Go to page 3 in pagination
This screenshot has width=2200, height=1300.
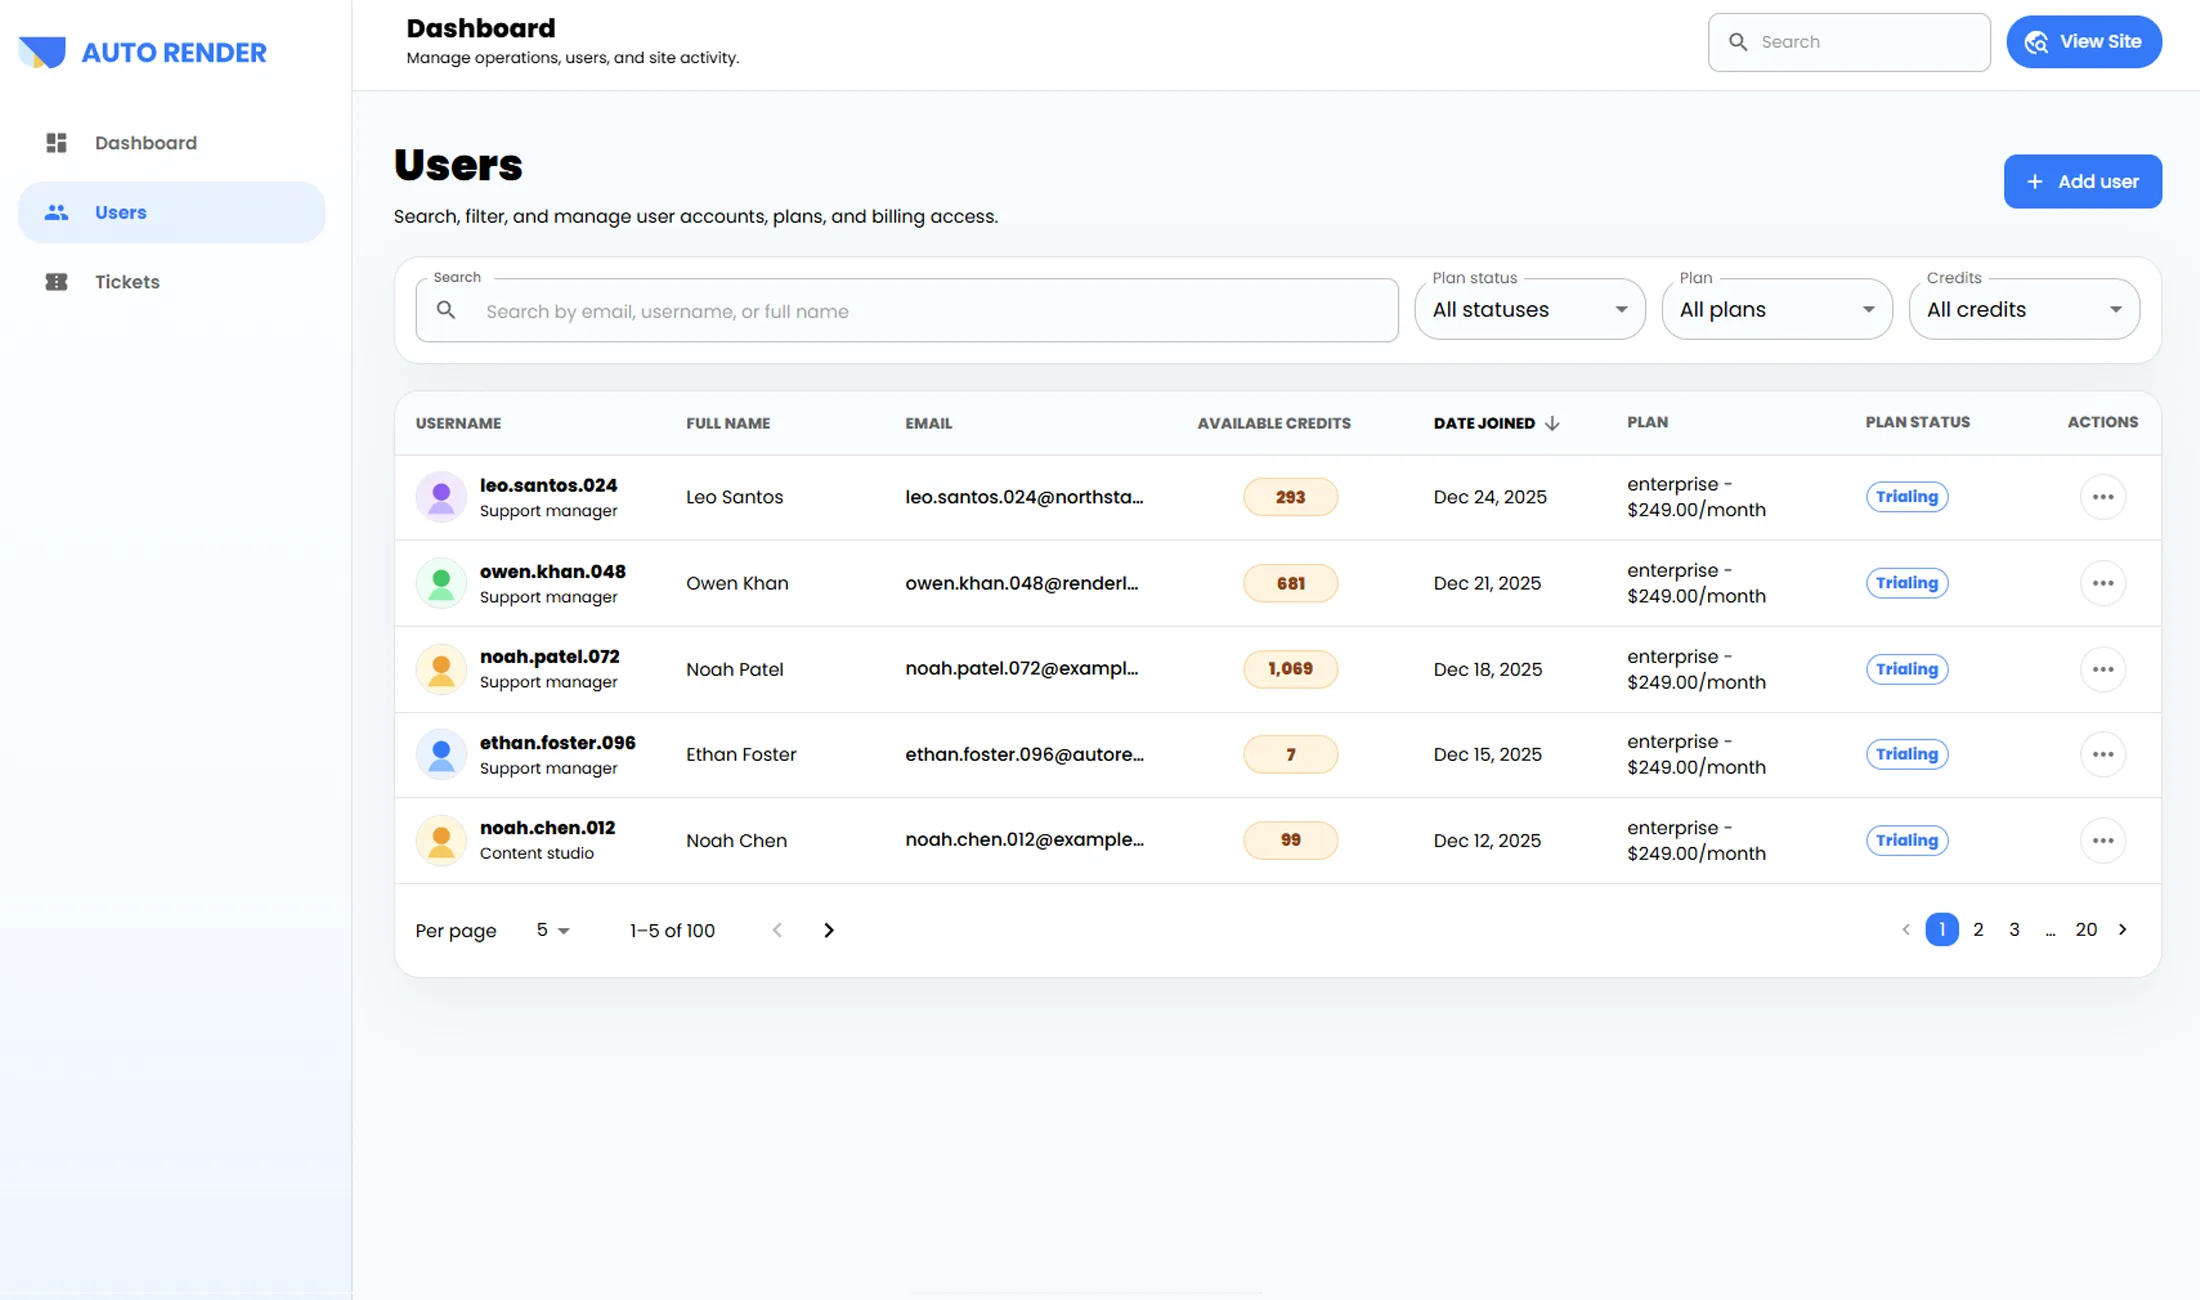tap(2013, 929)
